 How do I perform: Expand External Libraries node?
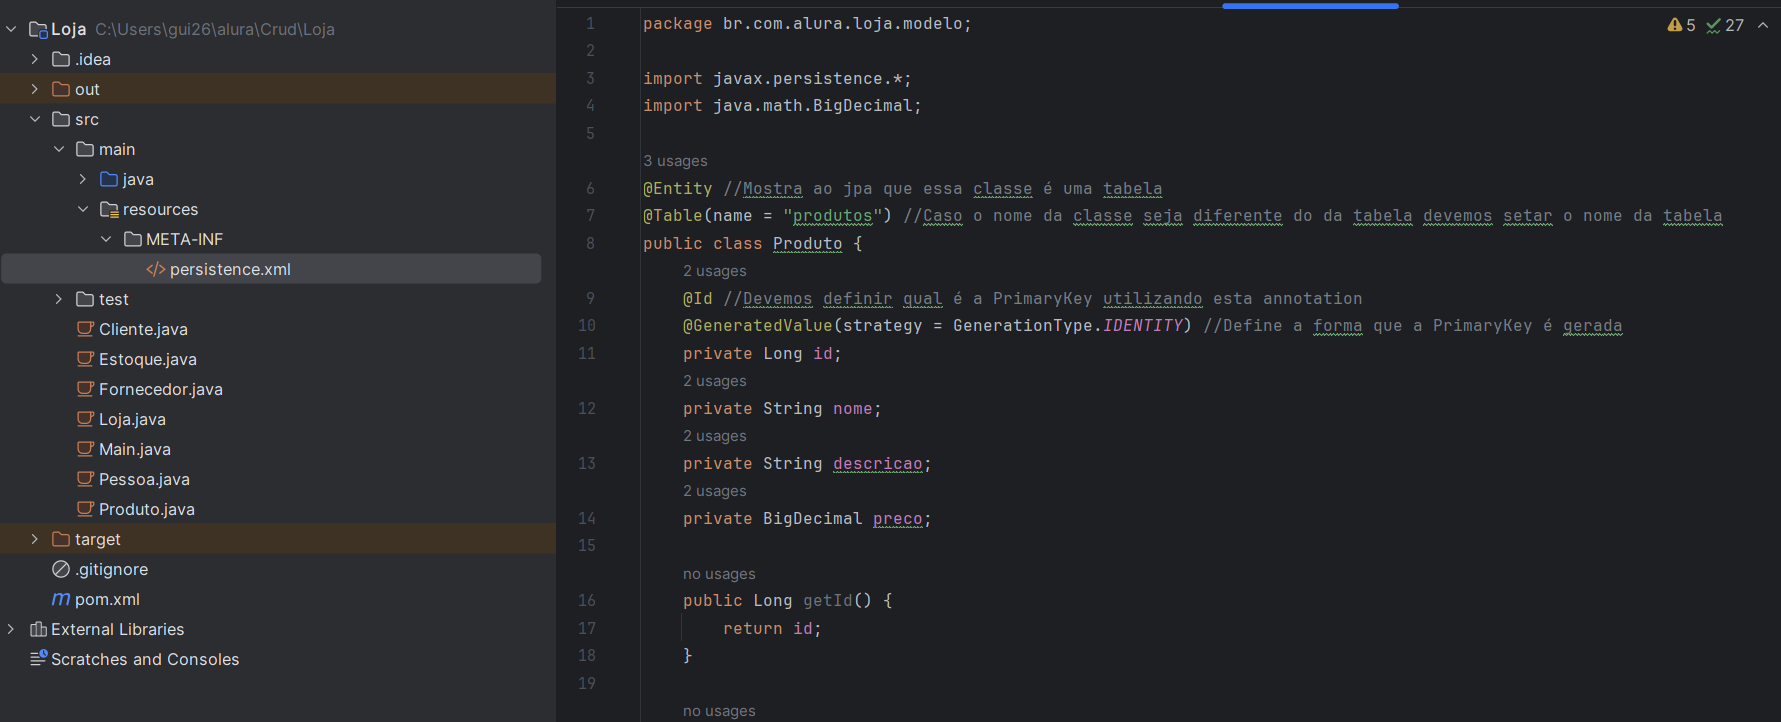(11, 629)
